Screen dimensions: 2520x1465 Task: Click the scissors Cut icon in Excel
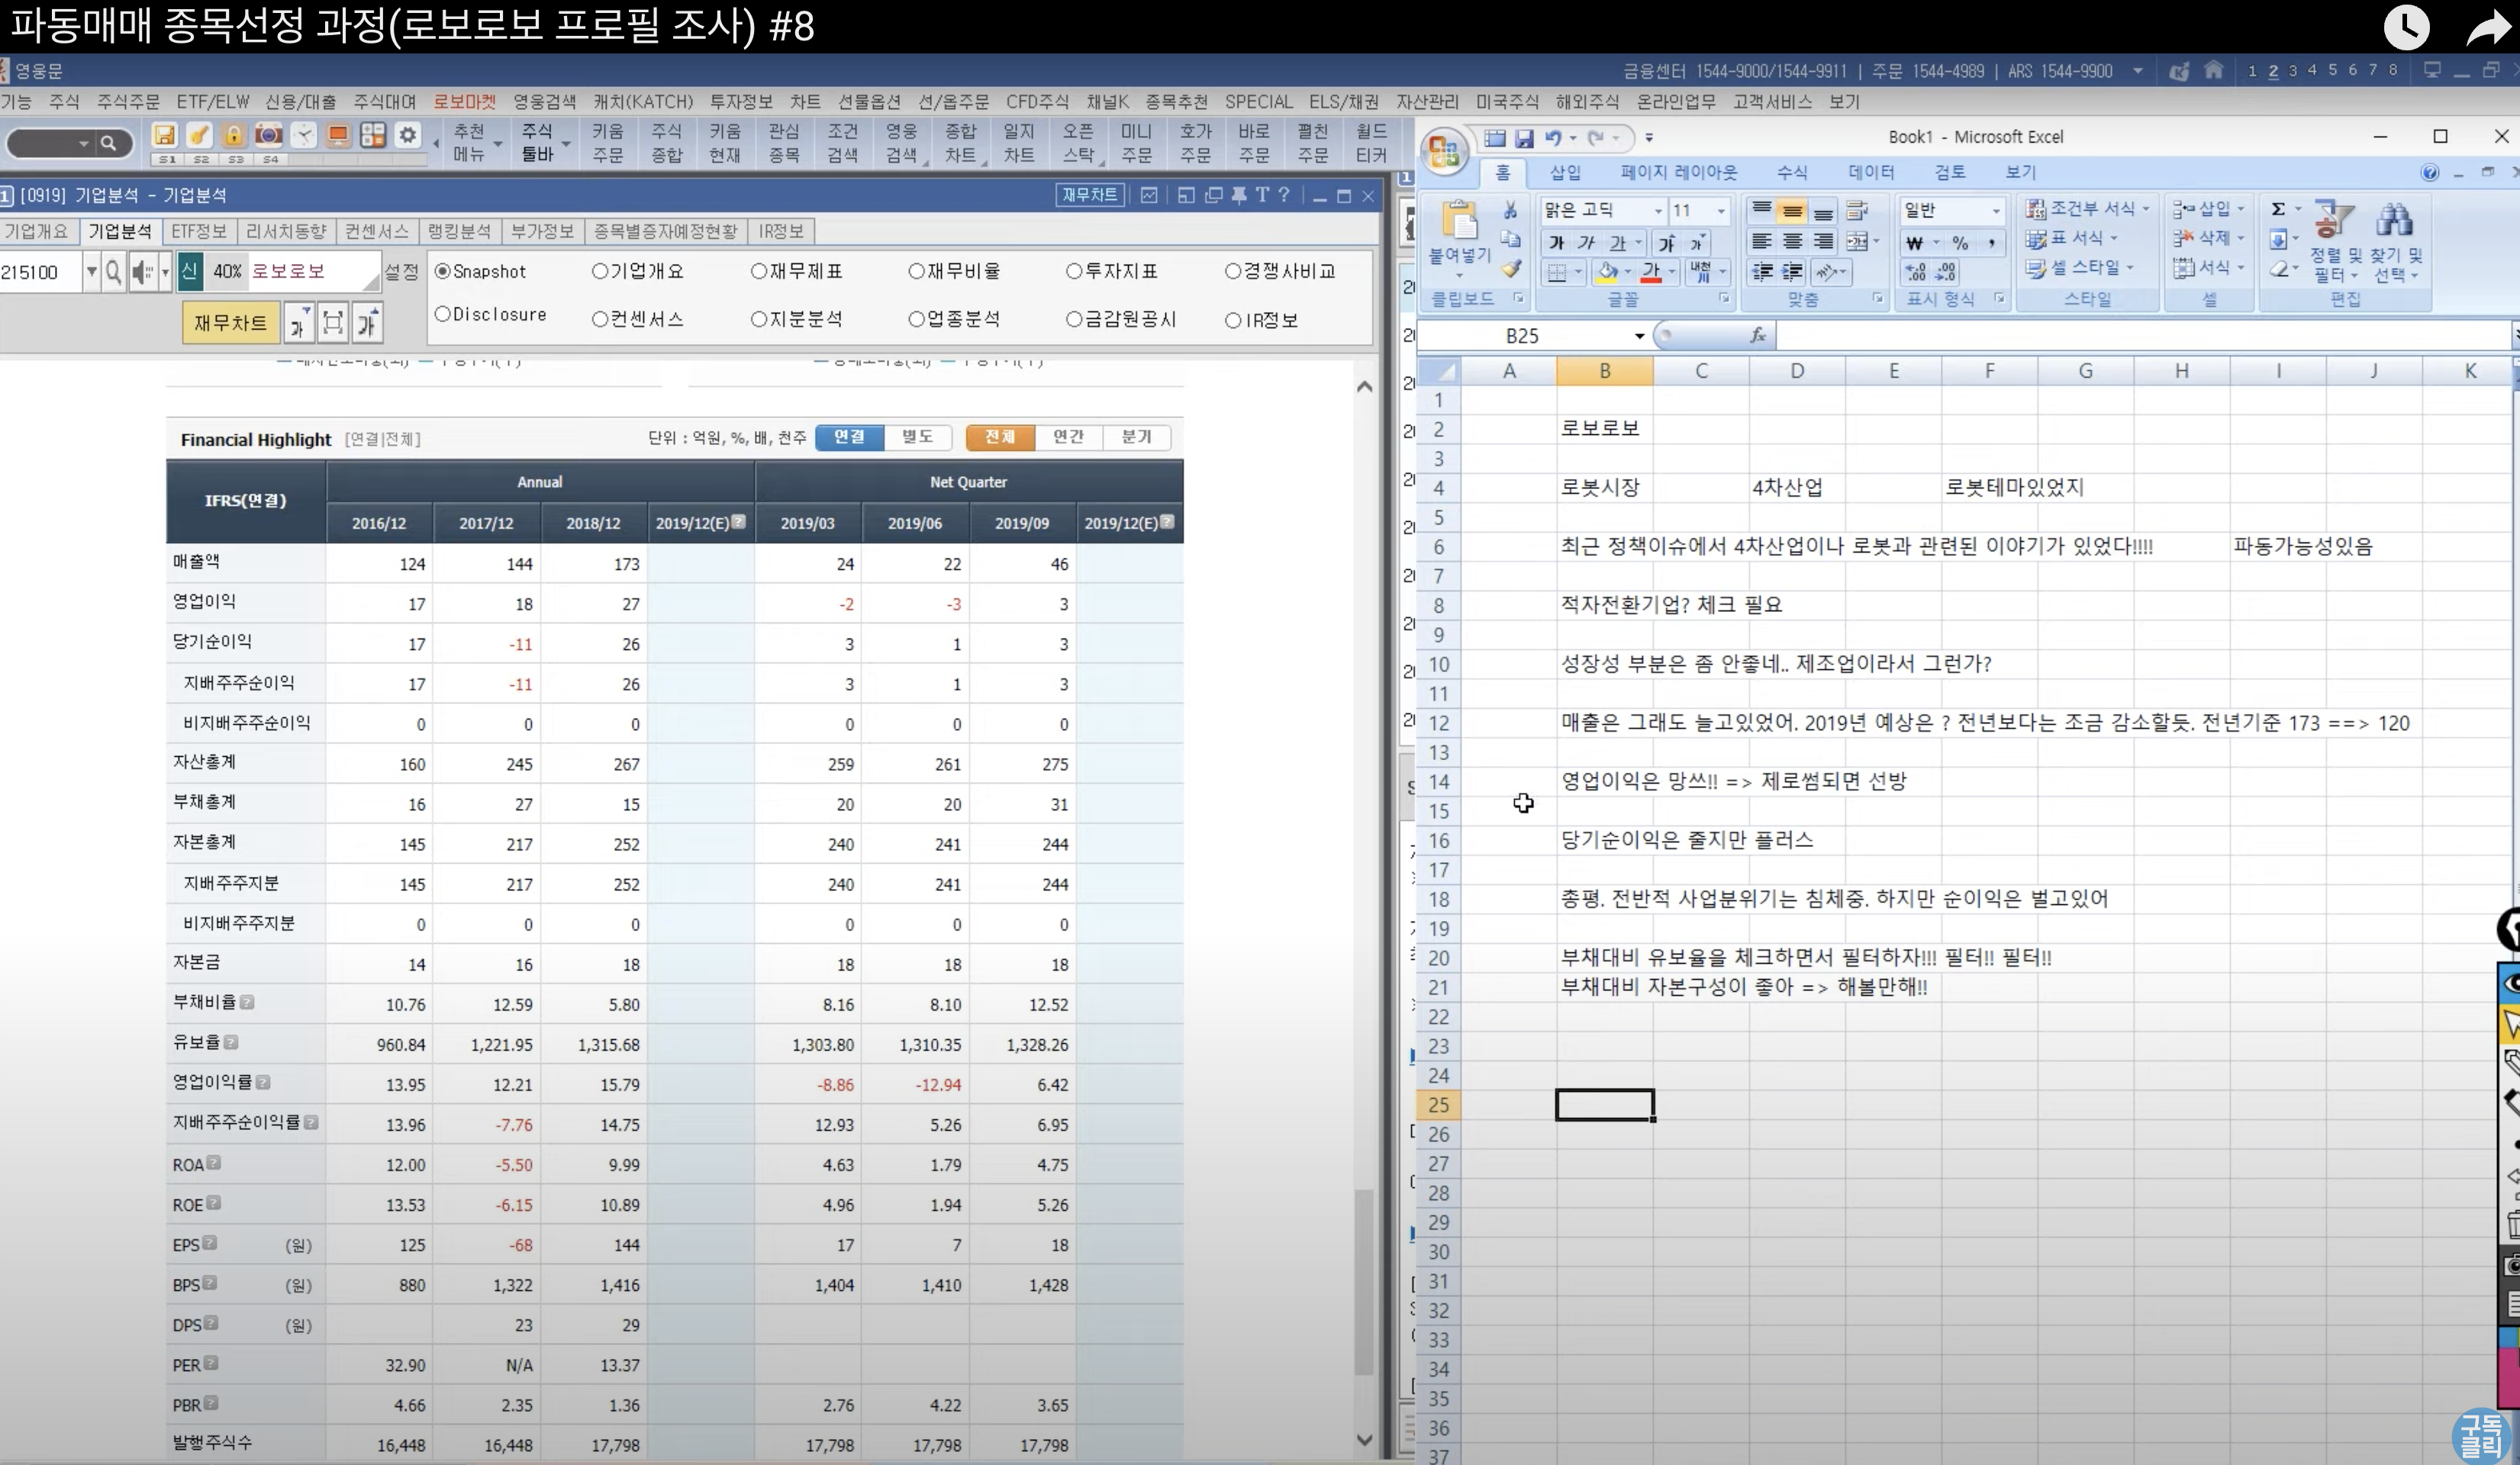click(1510, 210)
